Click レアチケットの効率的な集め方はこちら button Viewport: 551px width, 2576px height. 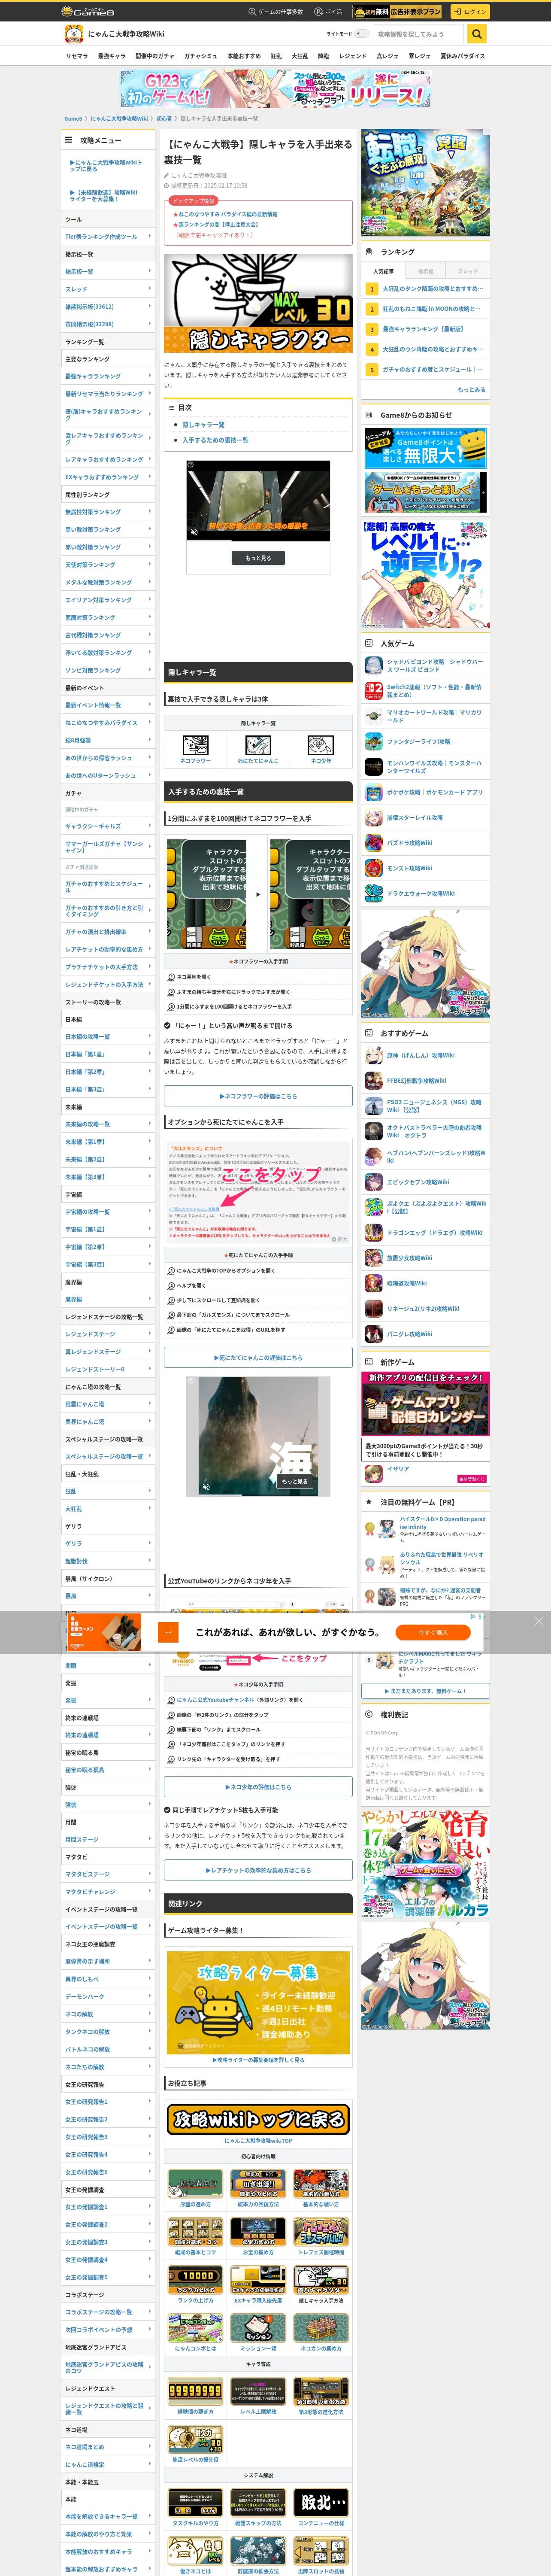point(258,1870)
